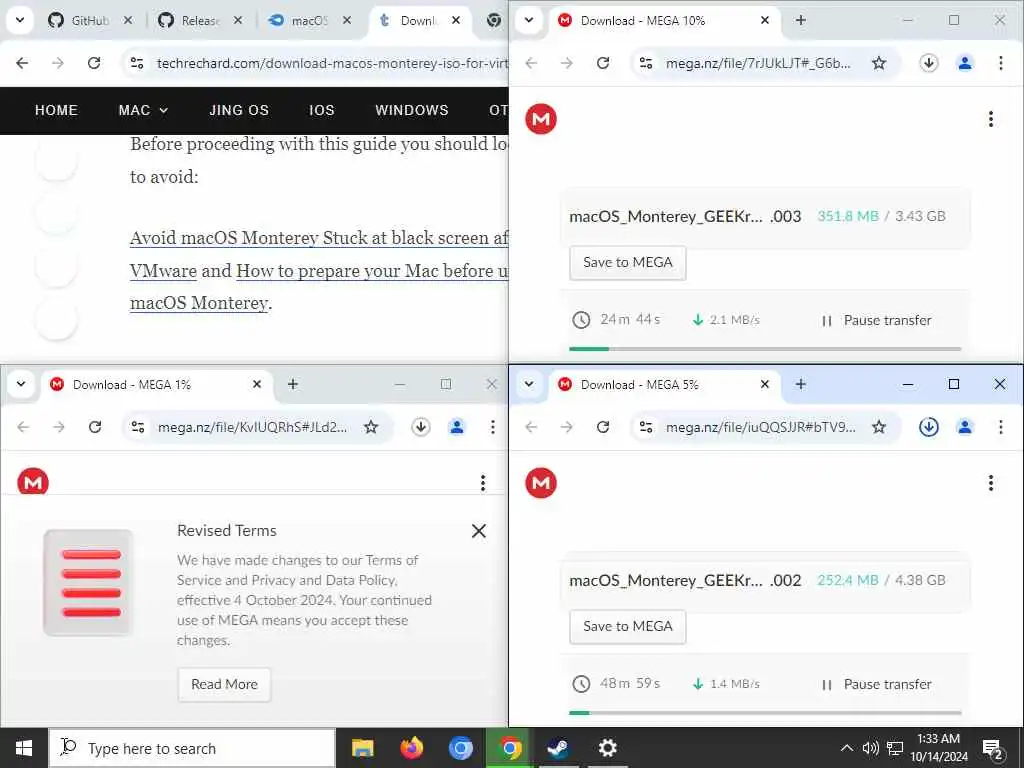Open the WINDOWS menu item
Screen dimensions: 1024x768
[x=411, y=110]
